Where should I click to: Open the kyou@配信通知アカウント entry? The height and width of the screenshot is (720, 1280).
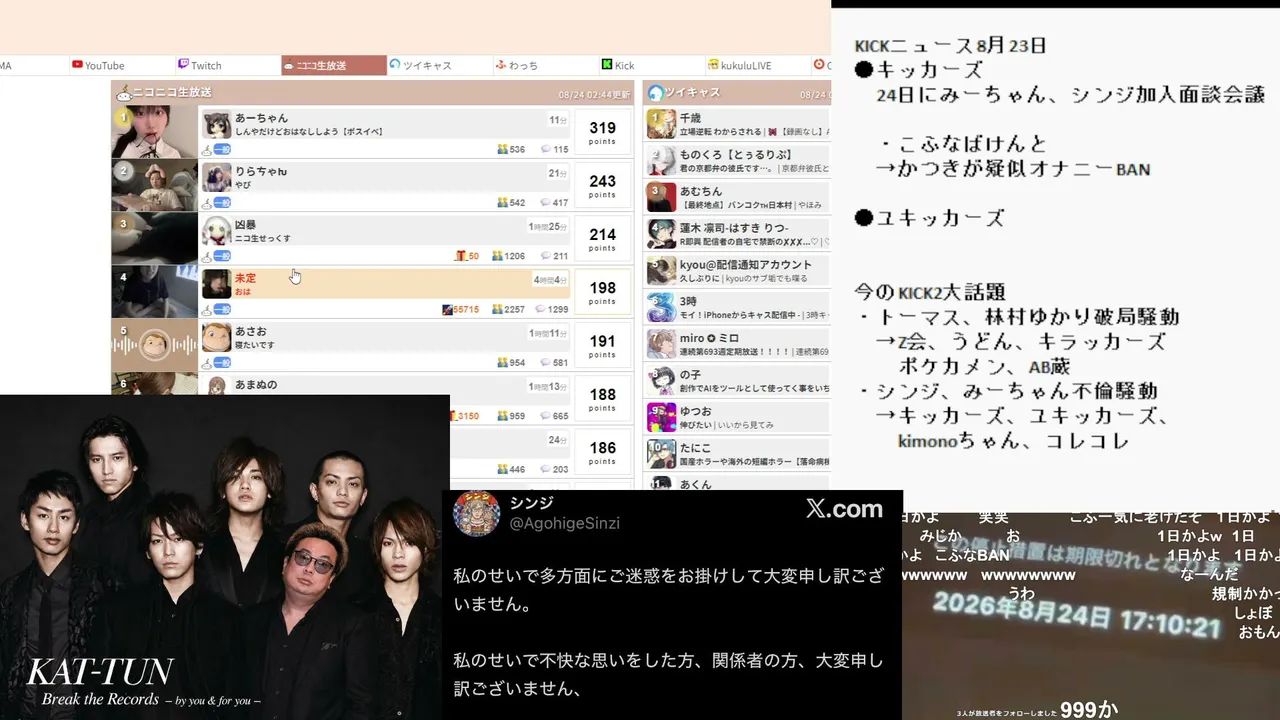coord(738,270)
